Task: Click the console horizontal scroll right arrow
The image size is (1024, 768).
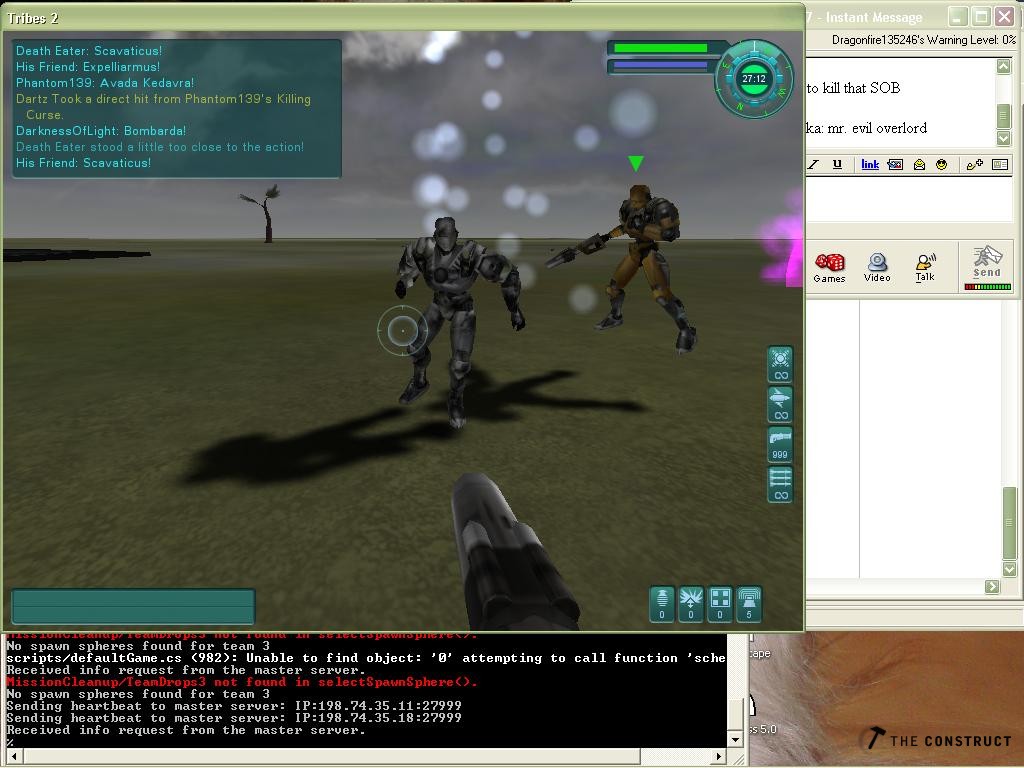Action: (719, 757)
